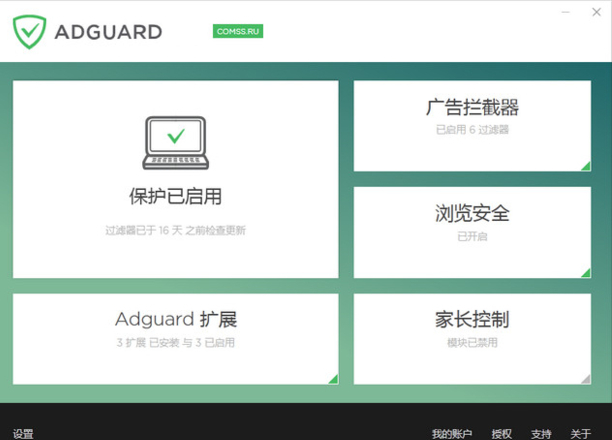Click the 已开启 status text
Viewport: 612px width, 440px height.
point(472,236)
